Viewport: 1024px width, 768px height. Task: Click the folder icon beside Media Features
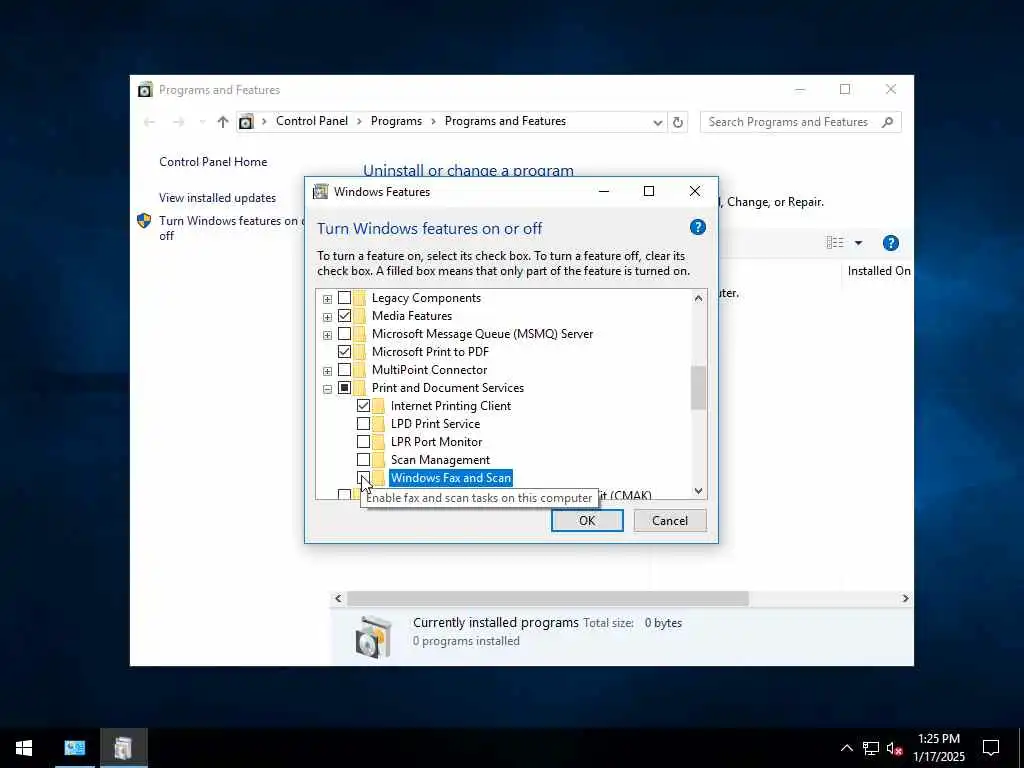(x=360, y=316)
